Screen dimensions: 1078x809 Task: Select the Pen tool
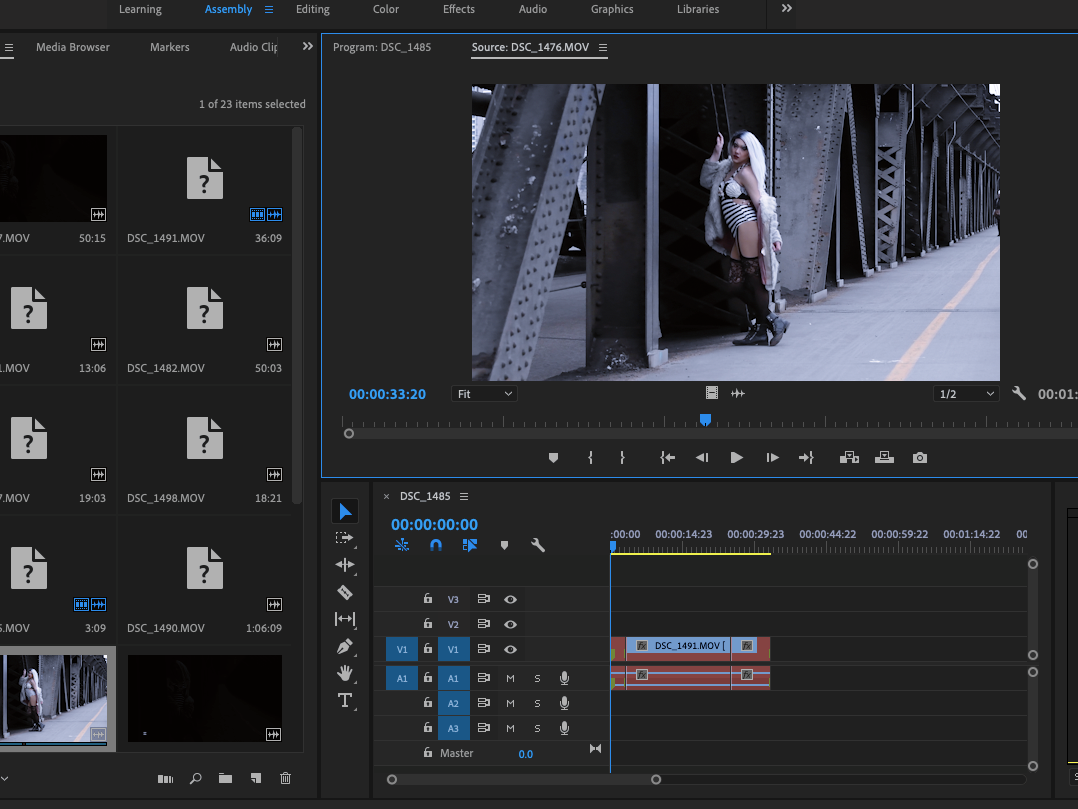[345, 647]
